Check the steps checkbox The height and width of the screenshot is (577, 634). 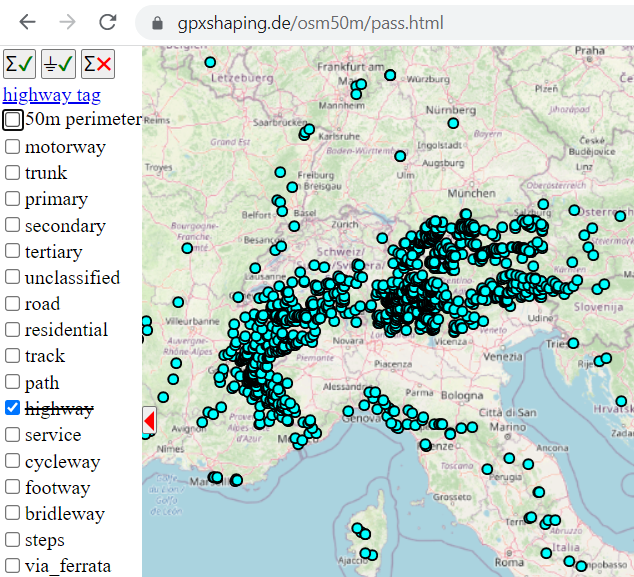click(x=13, y=539)
